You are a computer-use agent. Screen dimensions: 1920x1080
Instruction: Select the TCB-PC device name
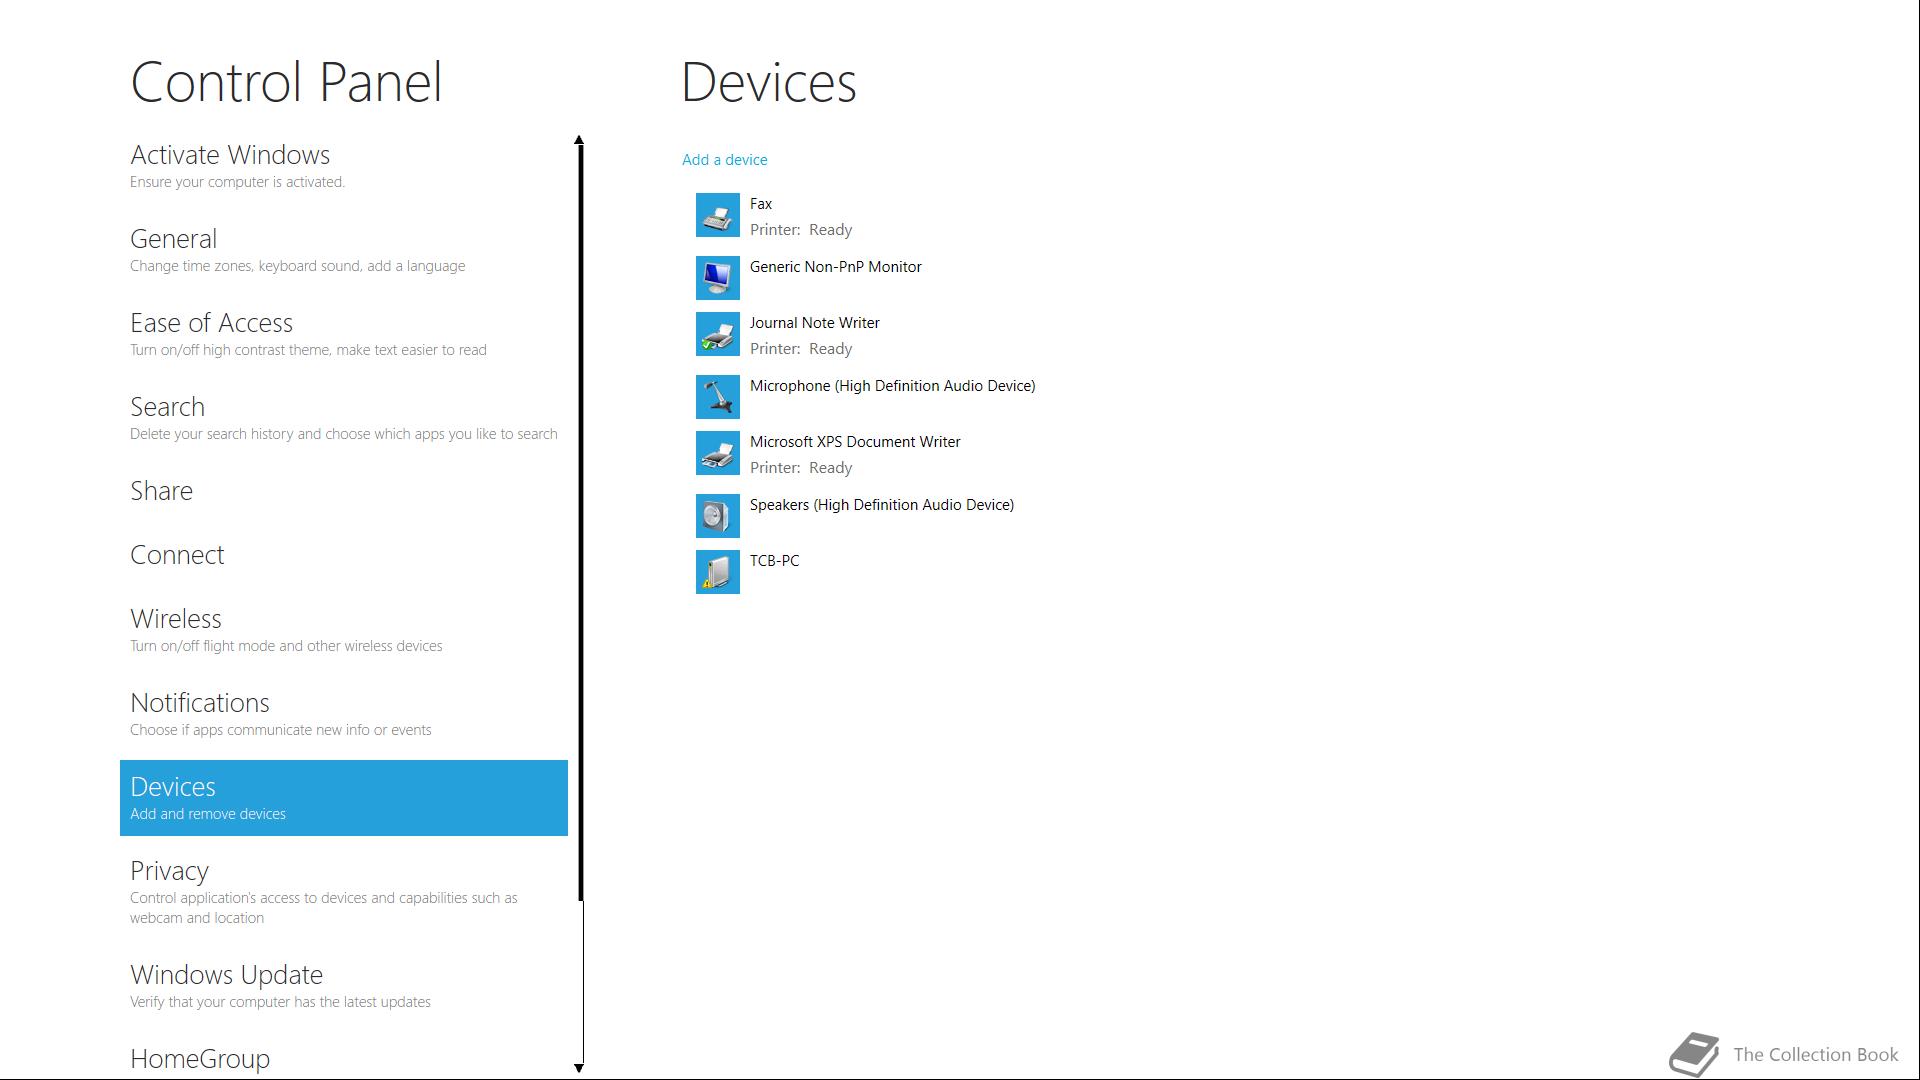pos(775,561)
